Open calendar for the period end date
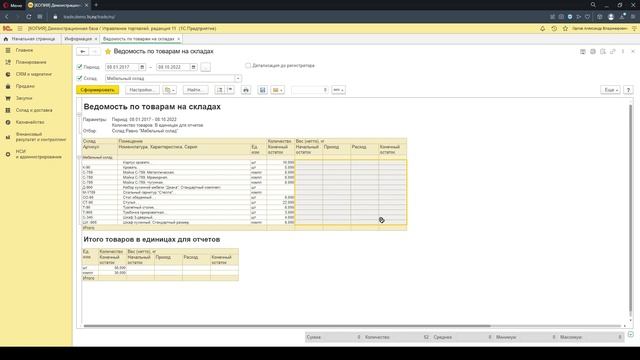Viewport: 640px width, 360px height. point(193,67)
